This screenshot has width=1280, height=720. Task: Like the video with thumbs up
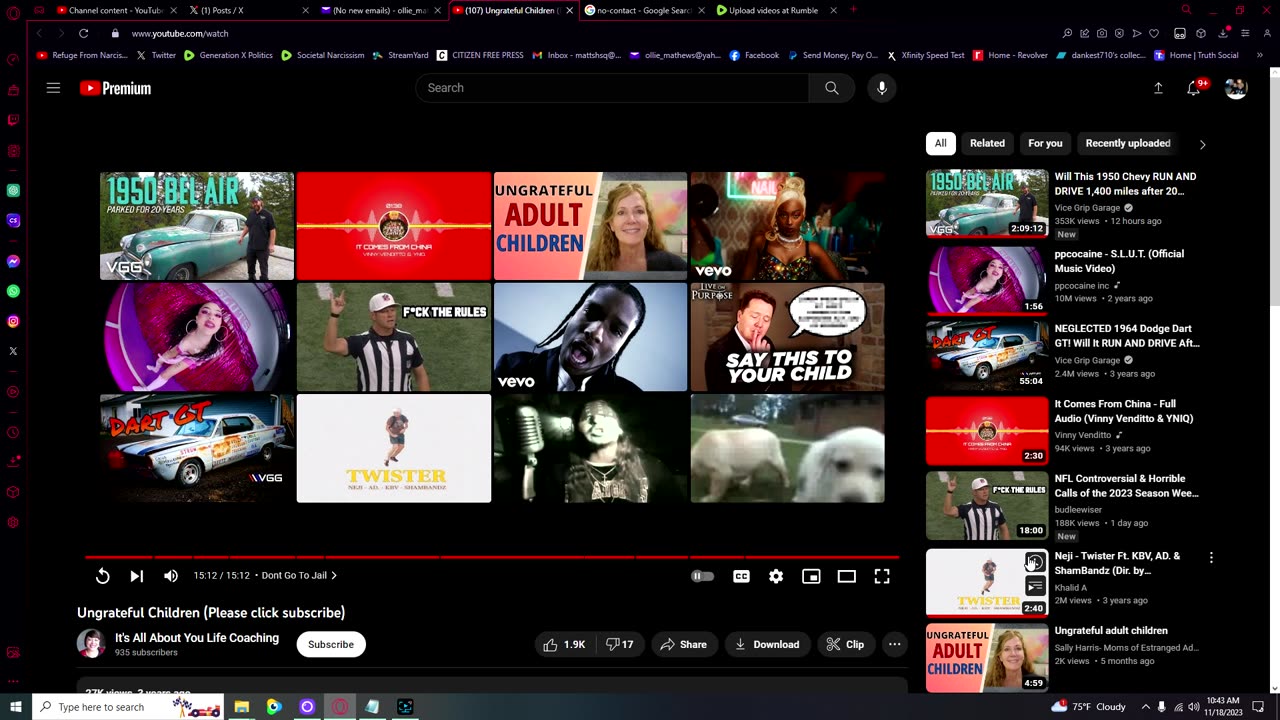coord(564,645)
